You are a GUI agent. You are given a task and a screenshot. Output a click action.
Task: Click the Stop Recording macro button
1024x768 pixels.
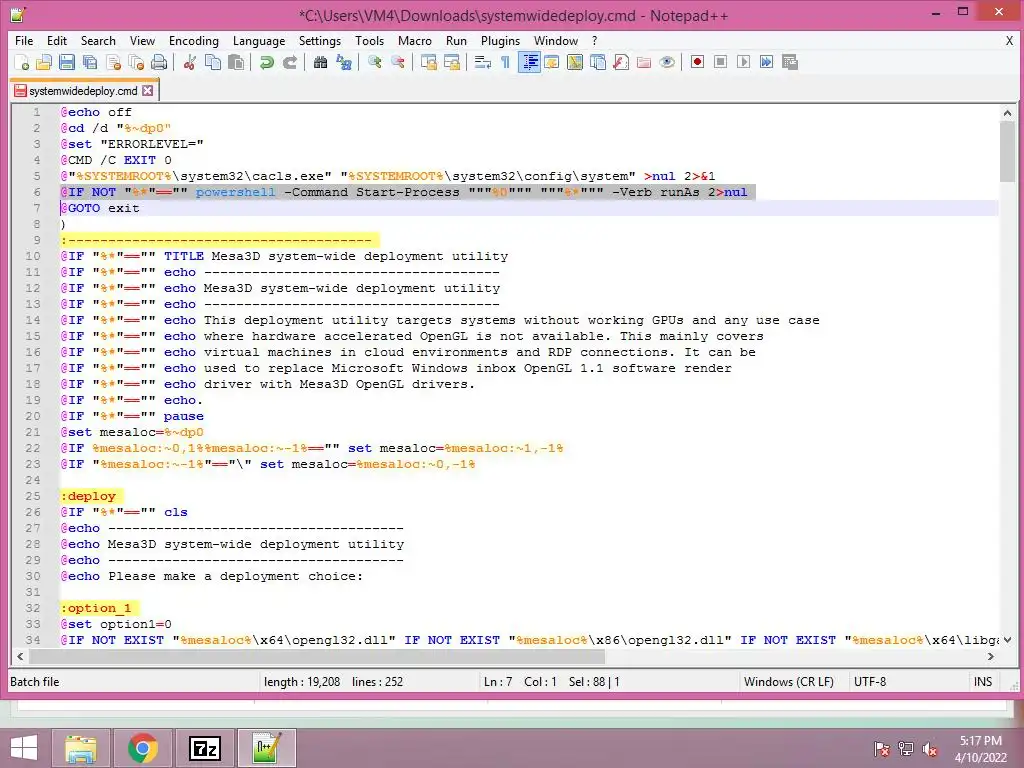(720, 62)
